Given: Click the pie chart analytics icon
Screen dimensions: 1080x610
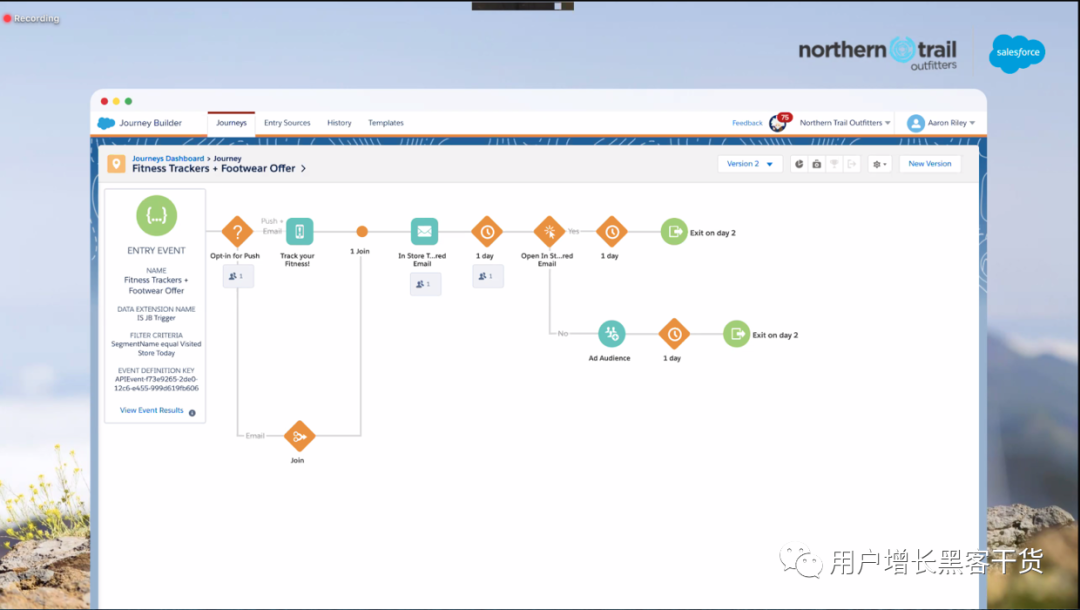Looking at the screenshot, I should 799,164.
